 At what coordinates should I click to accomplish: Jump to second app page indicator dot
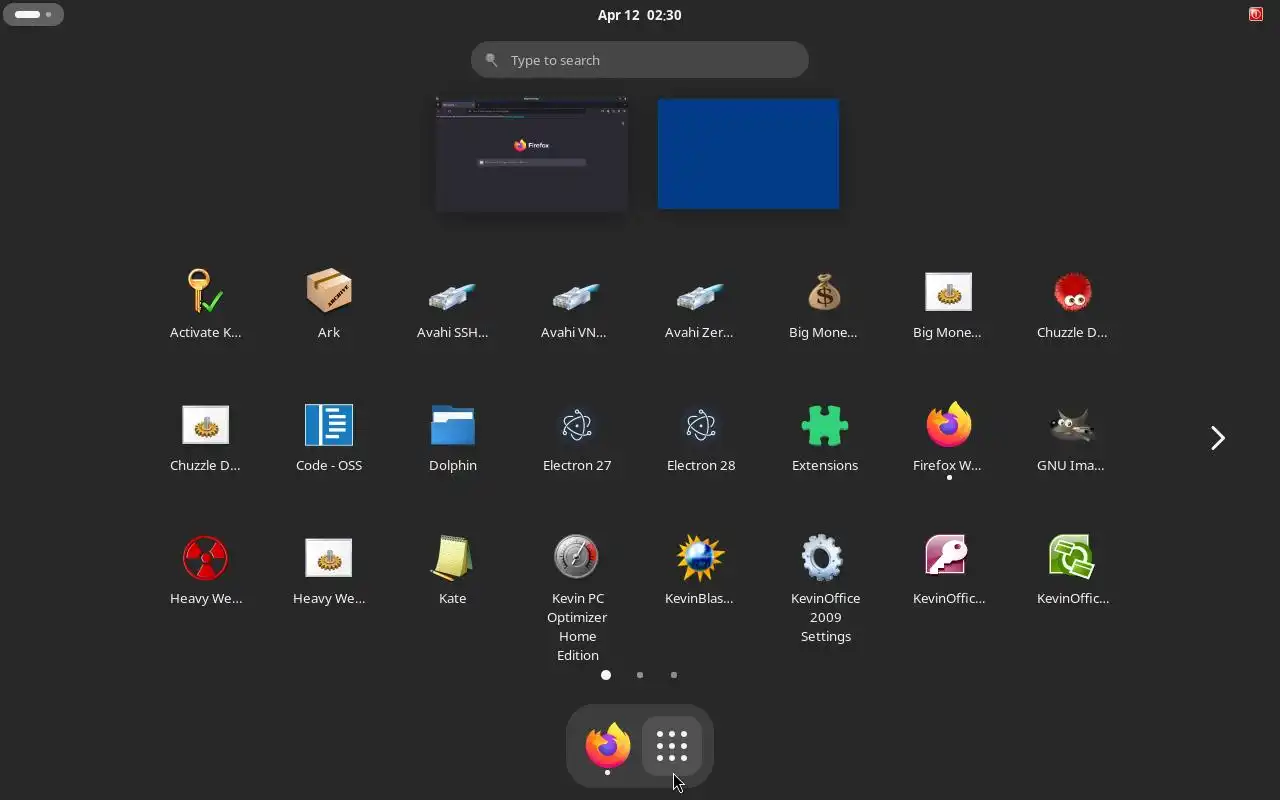pos(640,675)
